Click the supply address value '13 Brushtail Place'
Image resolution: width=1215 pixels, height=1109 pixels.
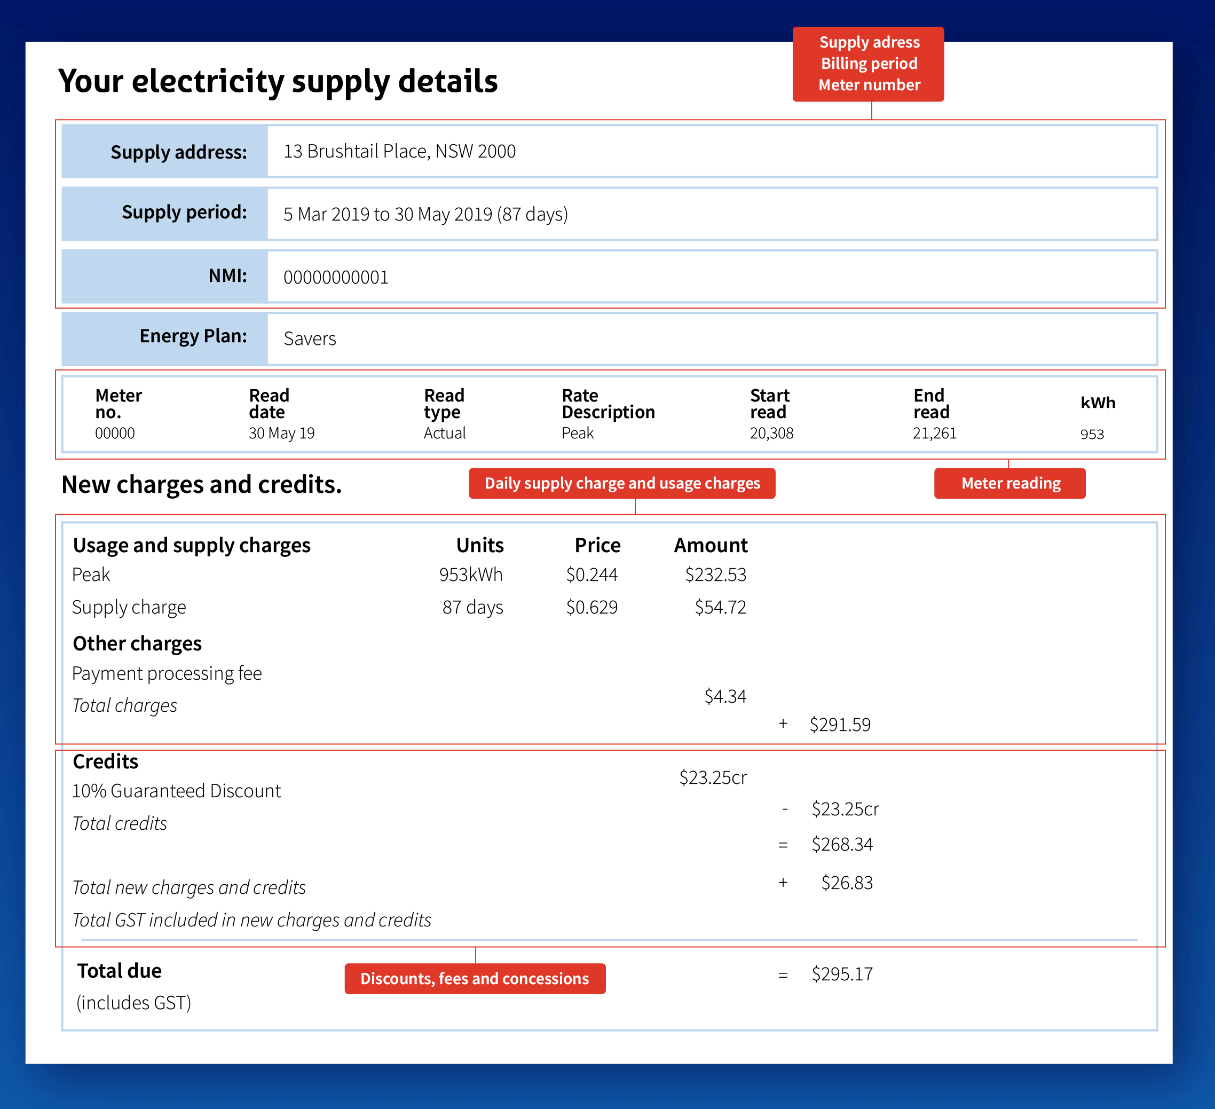[x=399, y=152]
